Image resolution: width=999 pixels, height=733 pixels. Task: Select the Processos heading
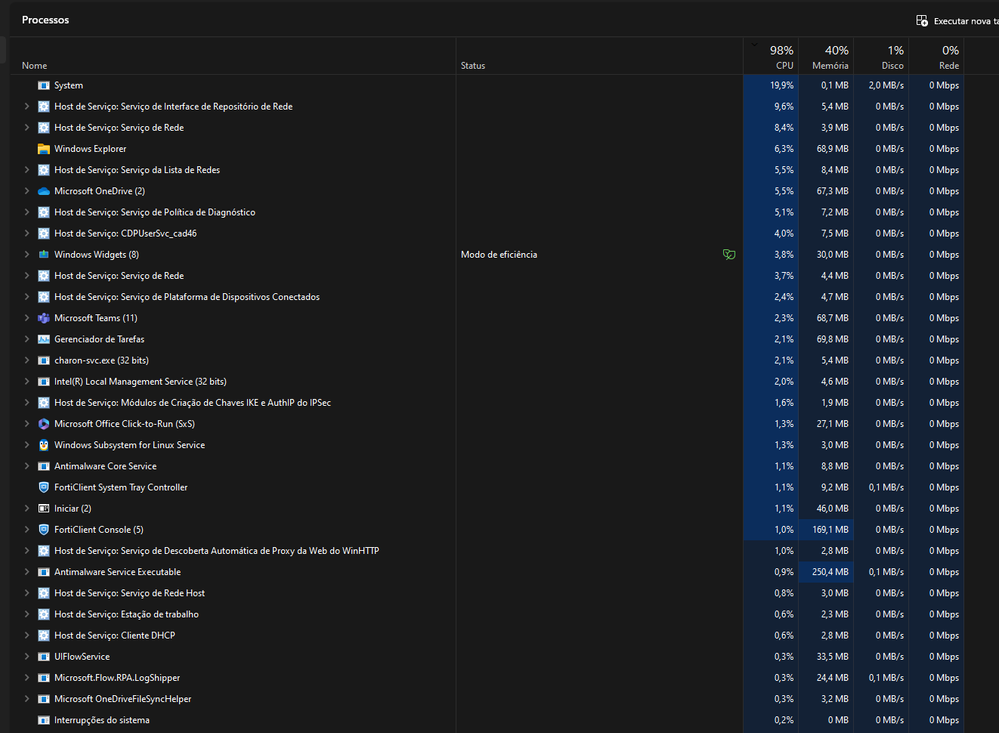tap(45, 20)
